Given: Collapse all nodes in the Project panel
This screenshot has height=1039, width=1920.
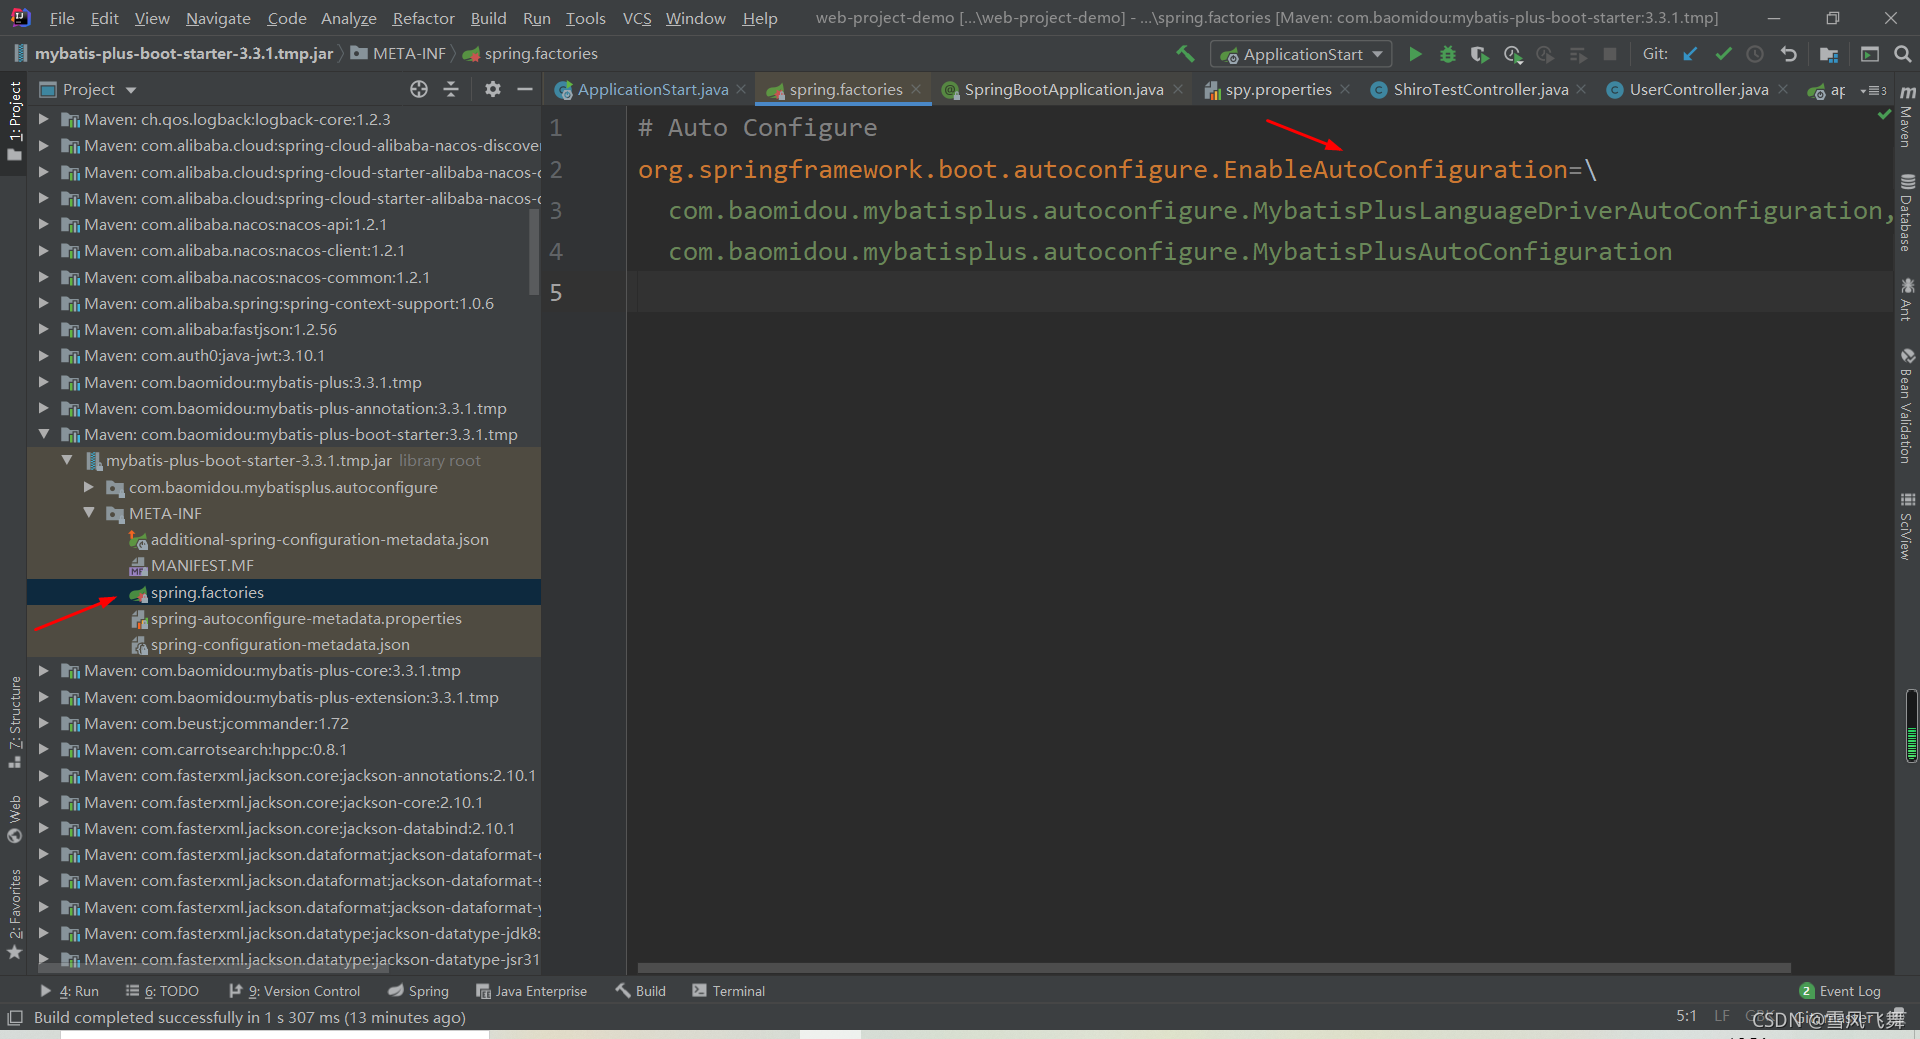Looking at the screenshot, I should [x=451, y=89].
